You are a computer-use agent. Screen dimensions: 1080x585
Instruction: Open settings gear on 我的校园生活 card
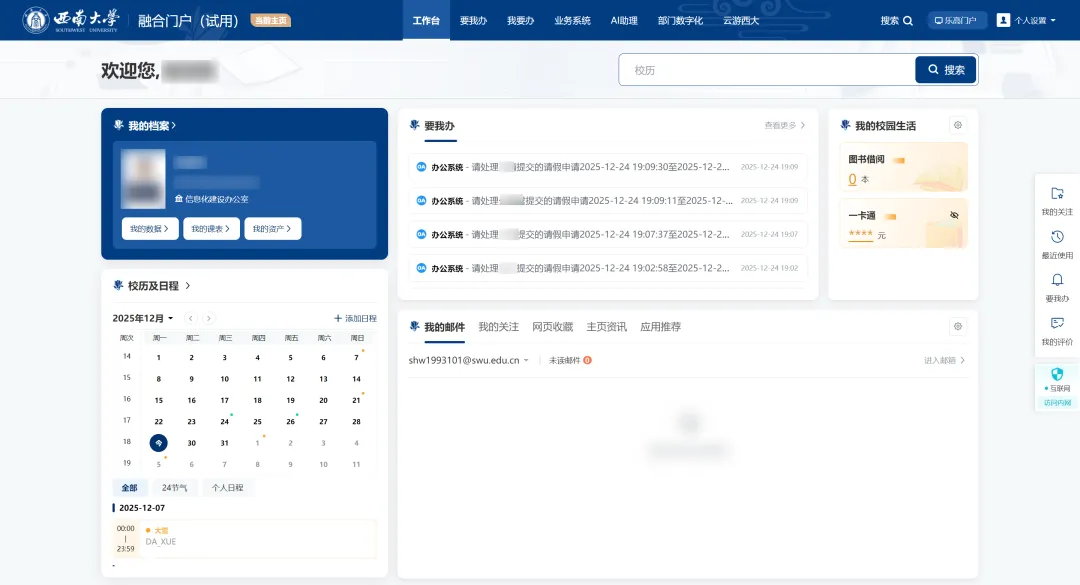958,125
